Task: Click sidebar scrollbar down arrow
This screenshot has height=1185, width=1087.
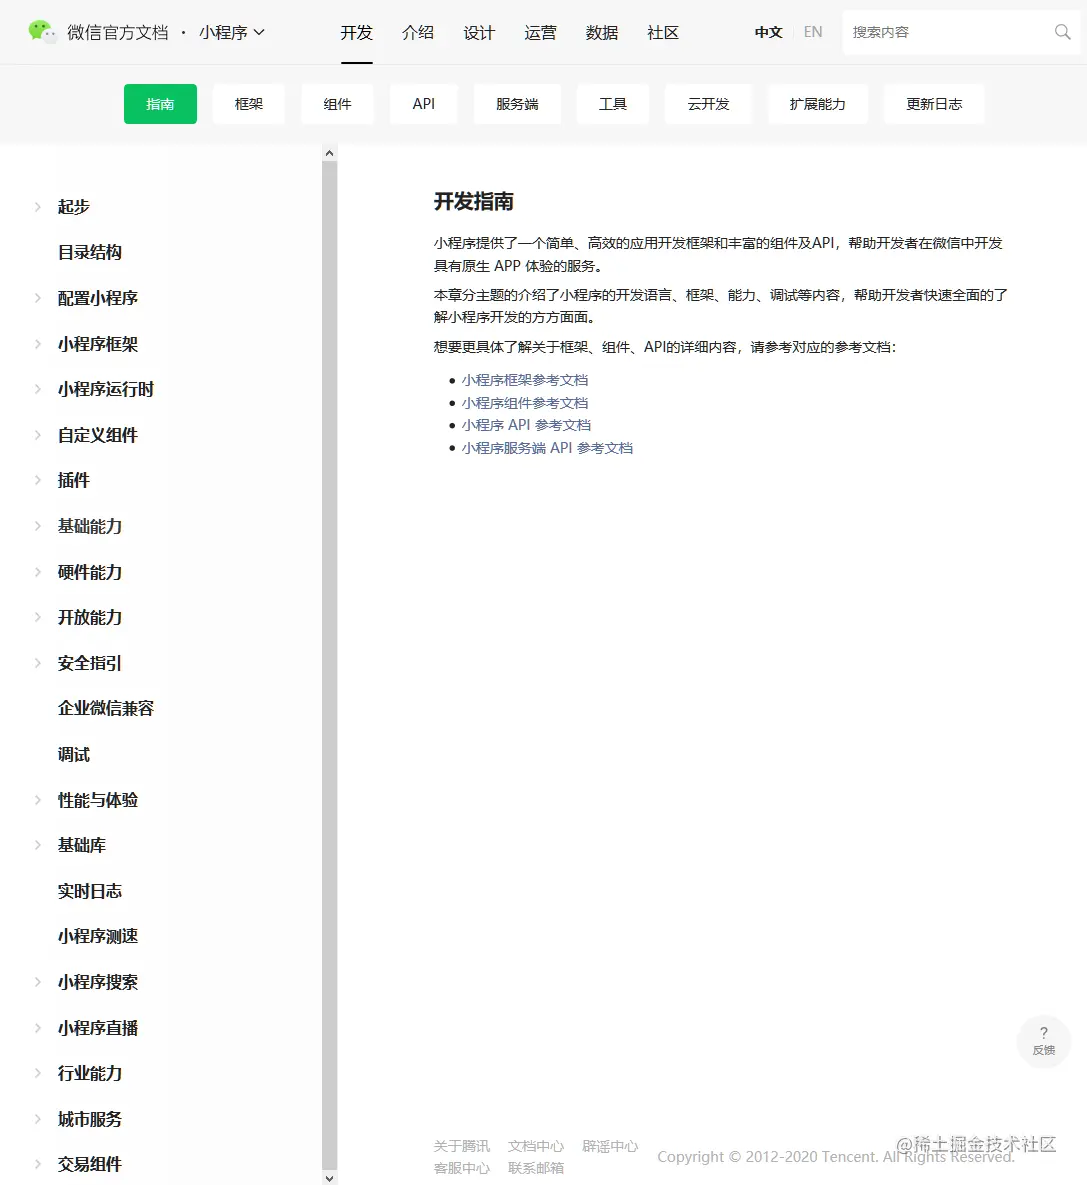Action: pos(329,1177)
